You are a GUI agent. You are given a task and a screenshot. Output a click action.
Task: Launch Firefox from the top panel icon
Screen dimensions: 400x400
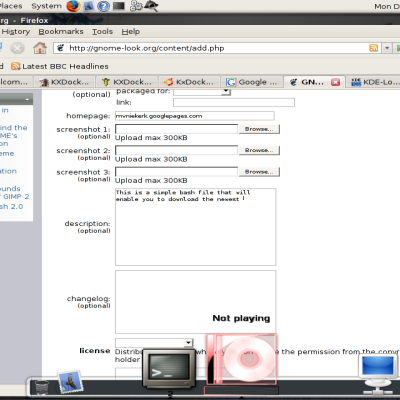(73, 6)
